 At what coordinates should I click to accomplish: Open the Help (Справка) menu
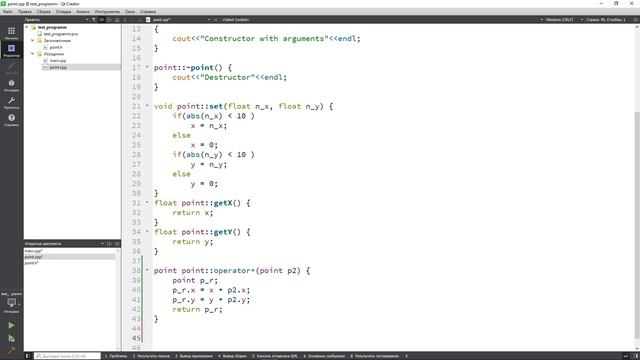pos(148,11)
